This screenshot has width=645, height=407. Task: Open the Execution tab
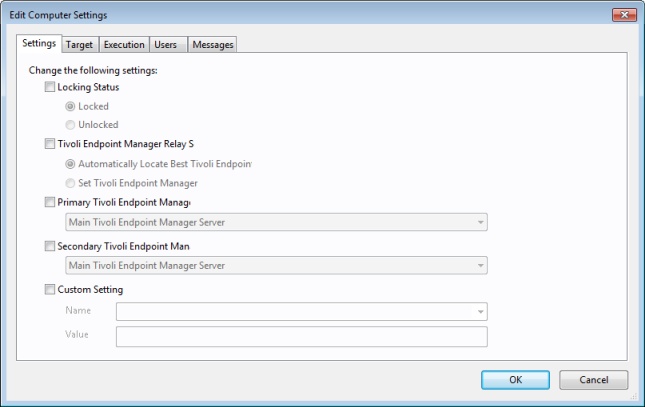123,45
